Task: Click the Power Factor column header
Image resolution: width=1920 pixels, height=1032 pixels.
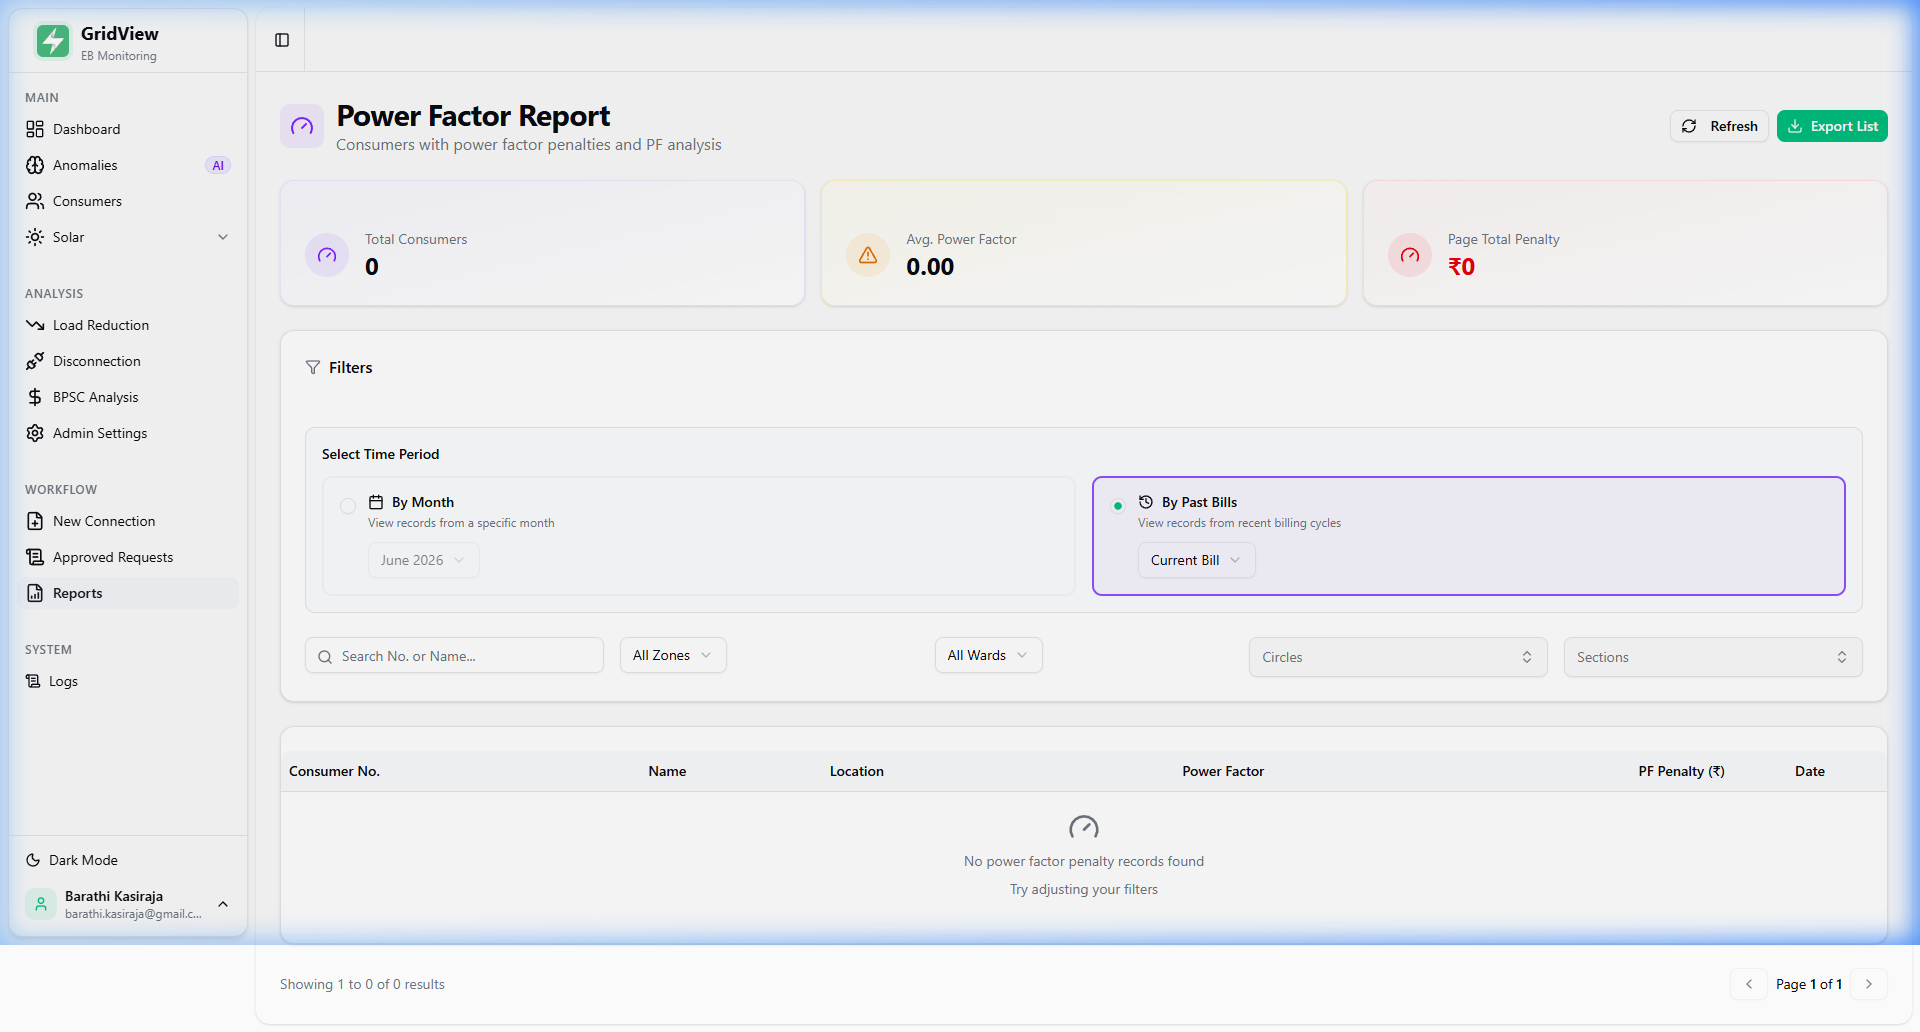Action: click(x=1223, y=771)
